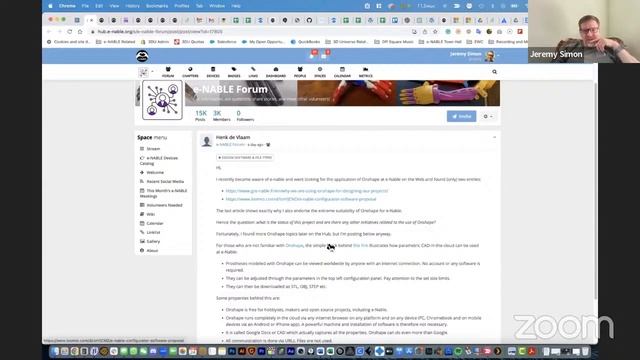Open the Metrics navigation item

tap(366, 72)
